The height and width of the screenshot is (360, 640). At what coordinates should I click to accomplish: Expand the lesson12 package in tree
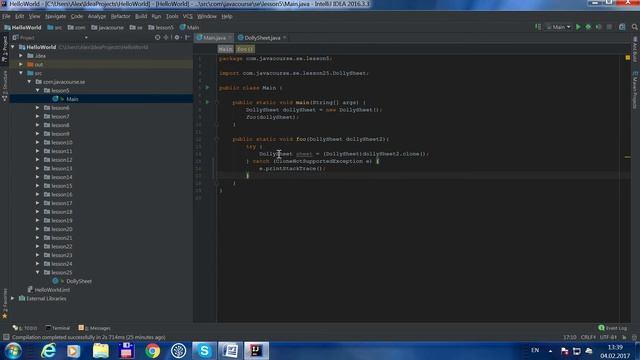(38, 160)
